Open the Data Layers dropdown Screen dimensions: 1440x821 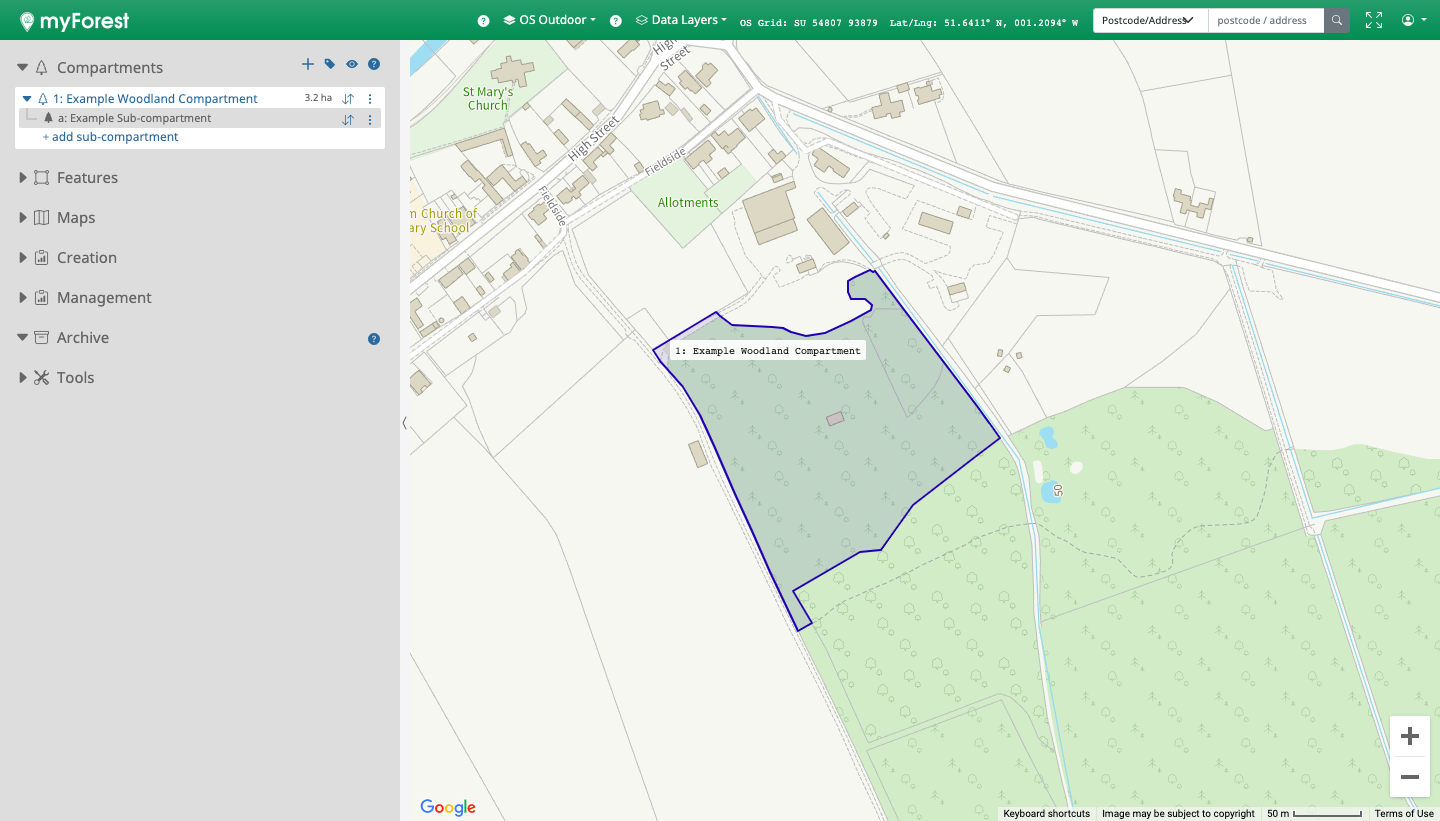[x=682, y=20]
